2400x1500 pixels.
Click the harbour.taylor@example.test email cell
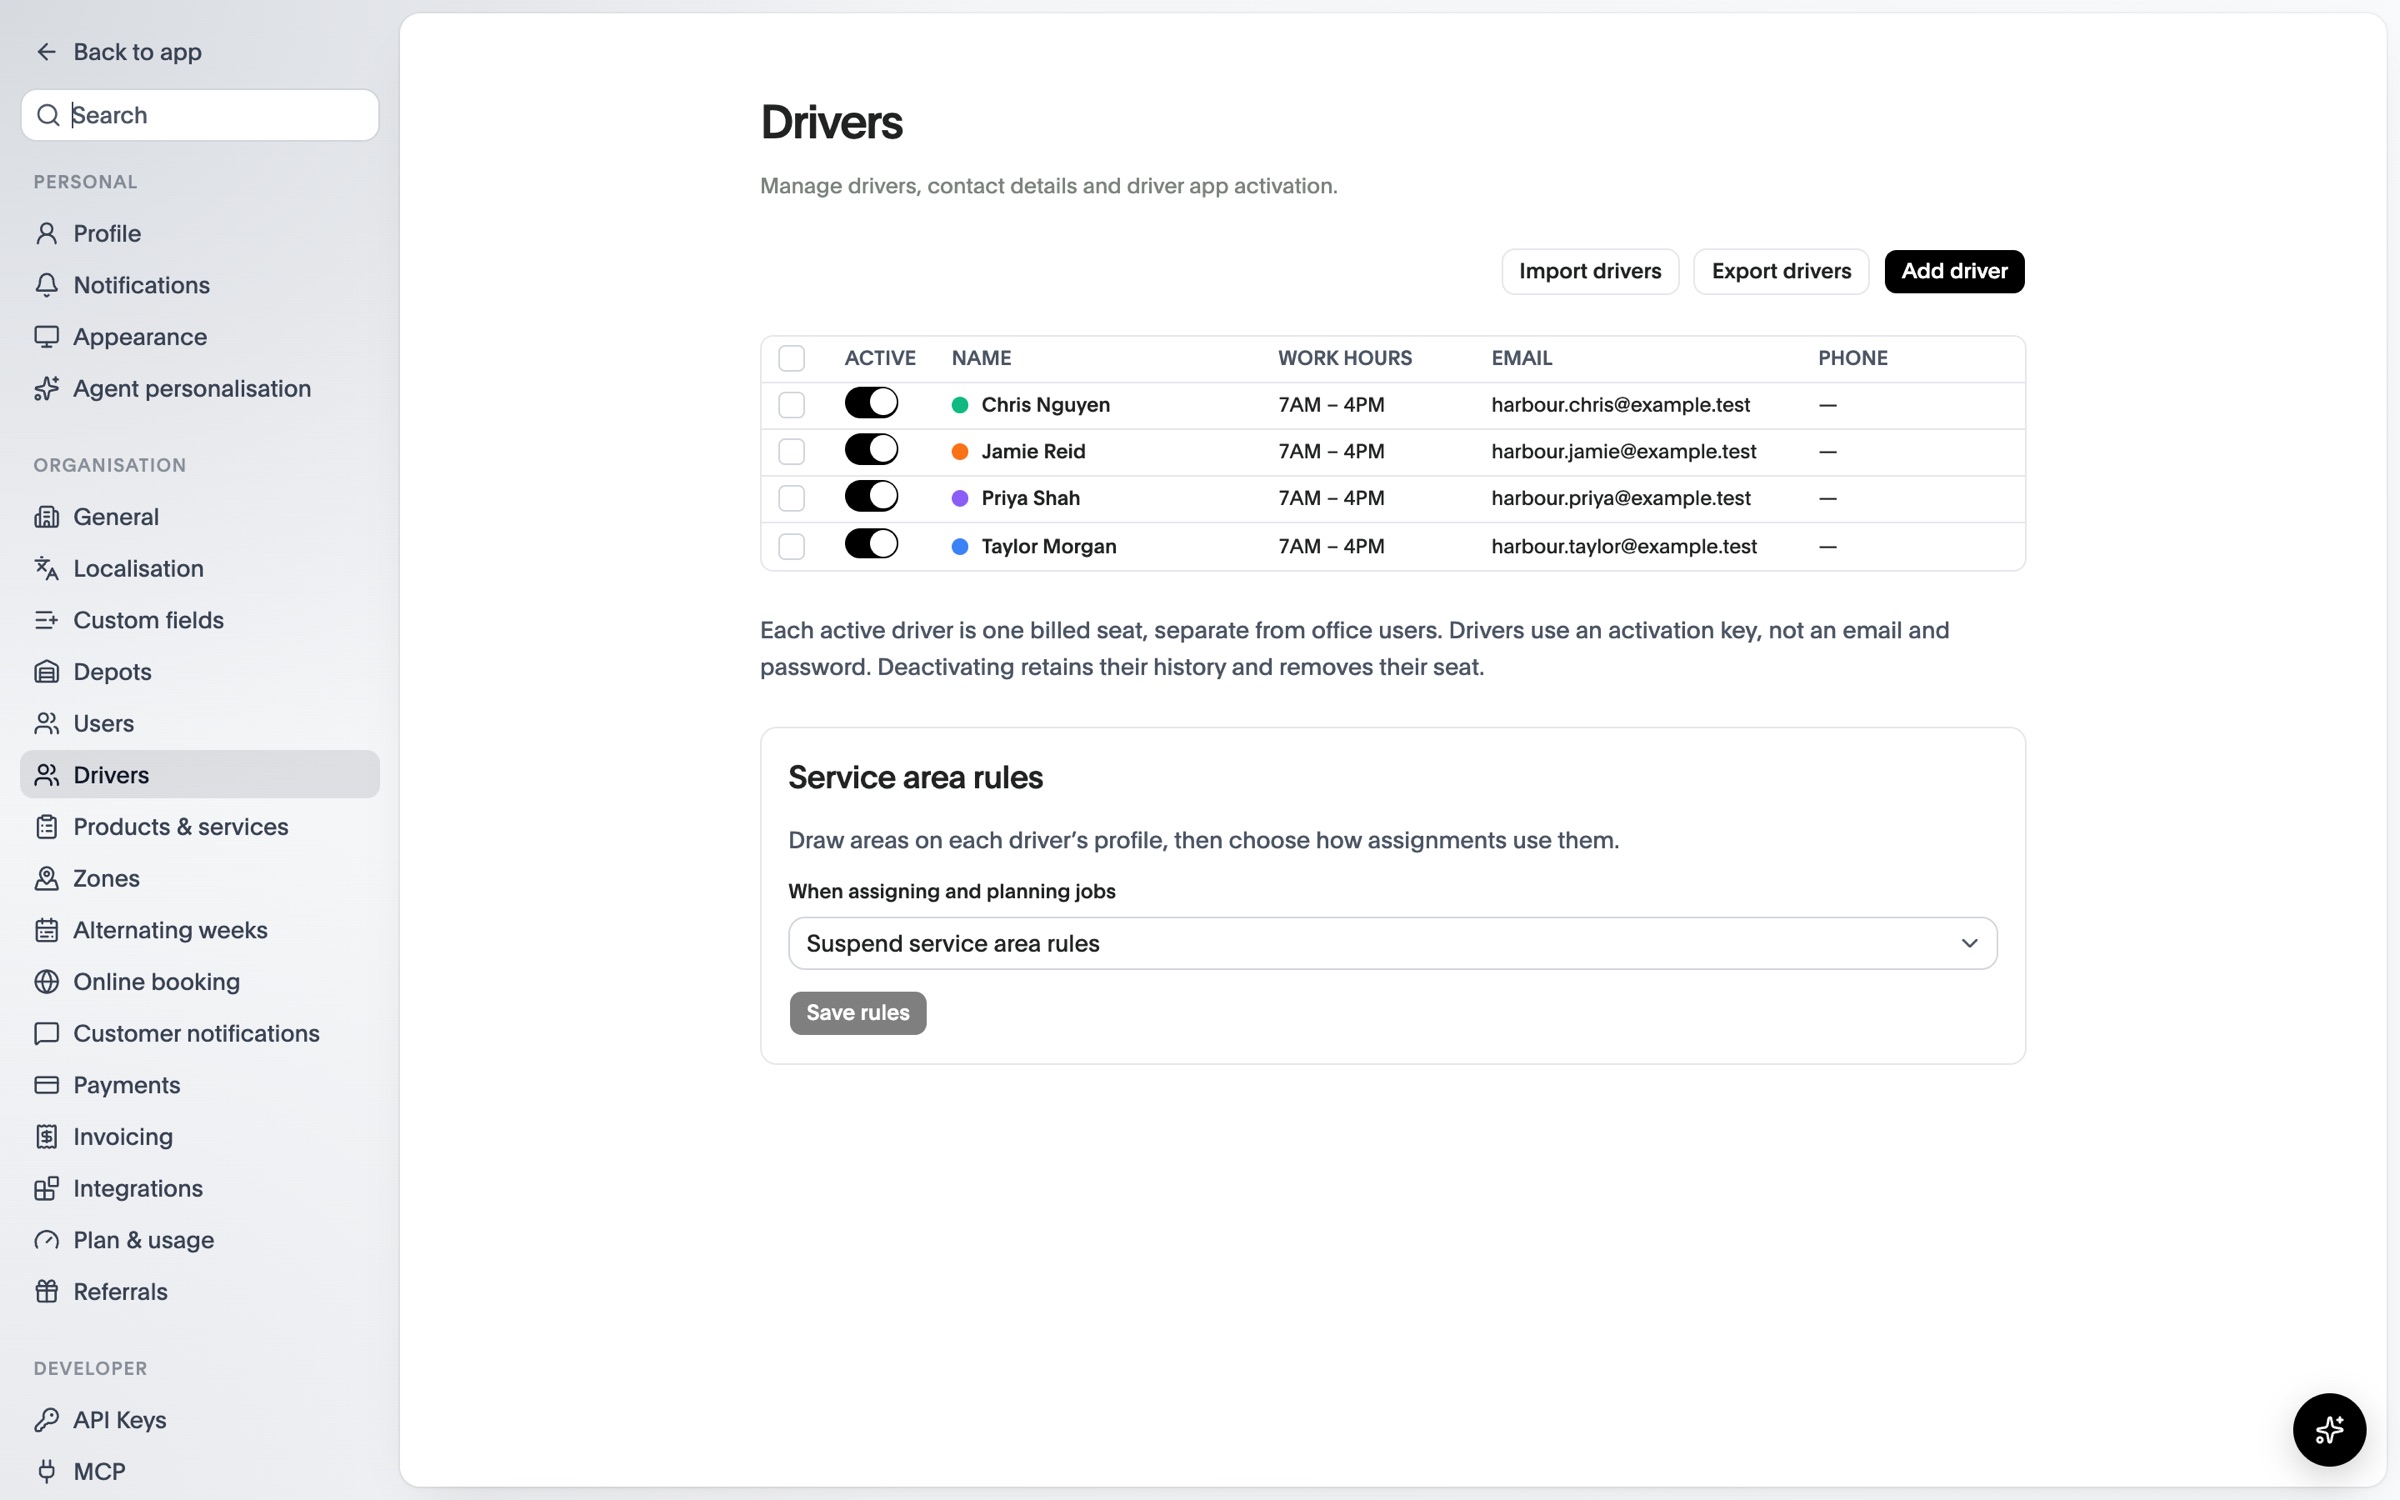point(1624,546)
